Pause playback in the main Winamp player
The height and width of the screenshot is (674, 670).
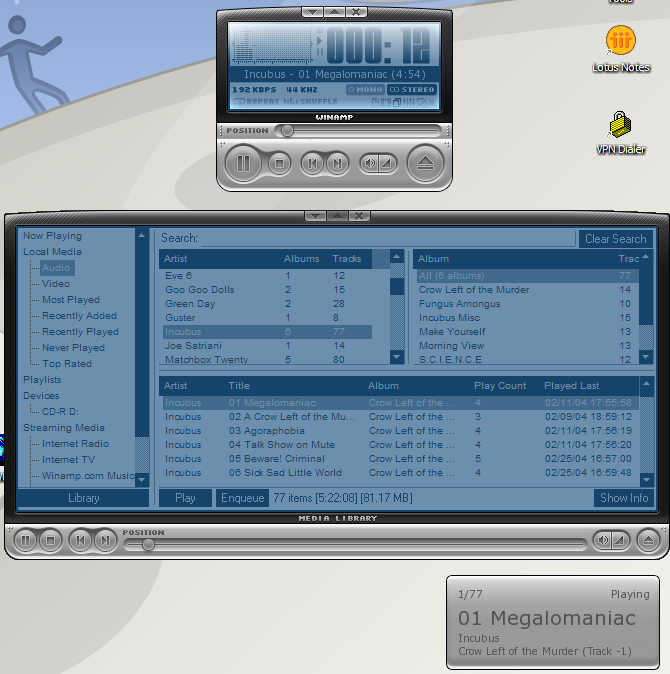(x=243, y=163)
